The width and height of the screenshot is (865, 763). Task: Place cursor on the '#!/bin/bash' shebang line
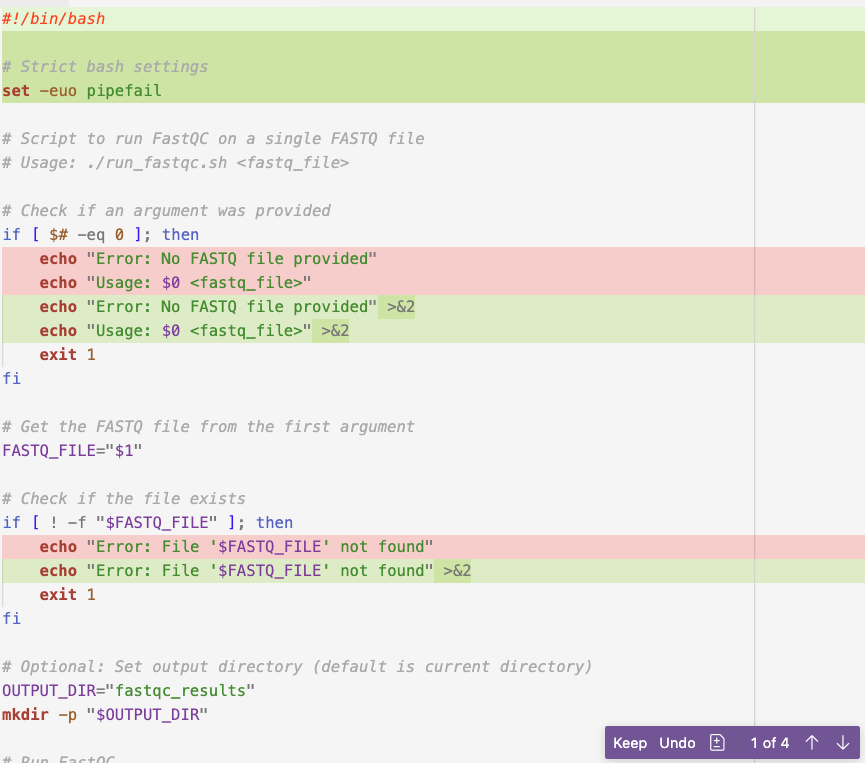(x=55, y=18)
